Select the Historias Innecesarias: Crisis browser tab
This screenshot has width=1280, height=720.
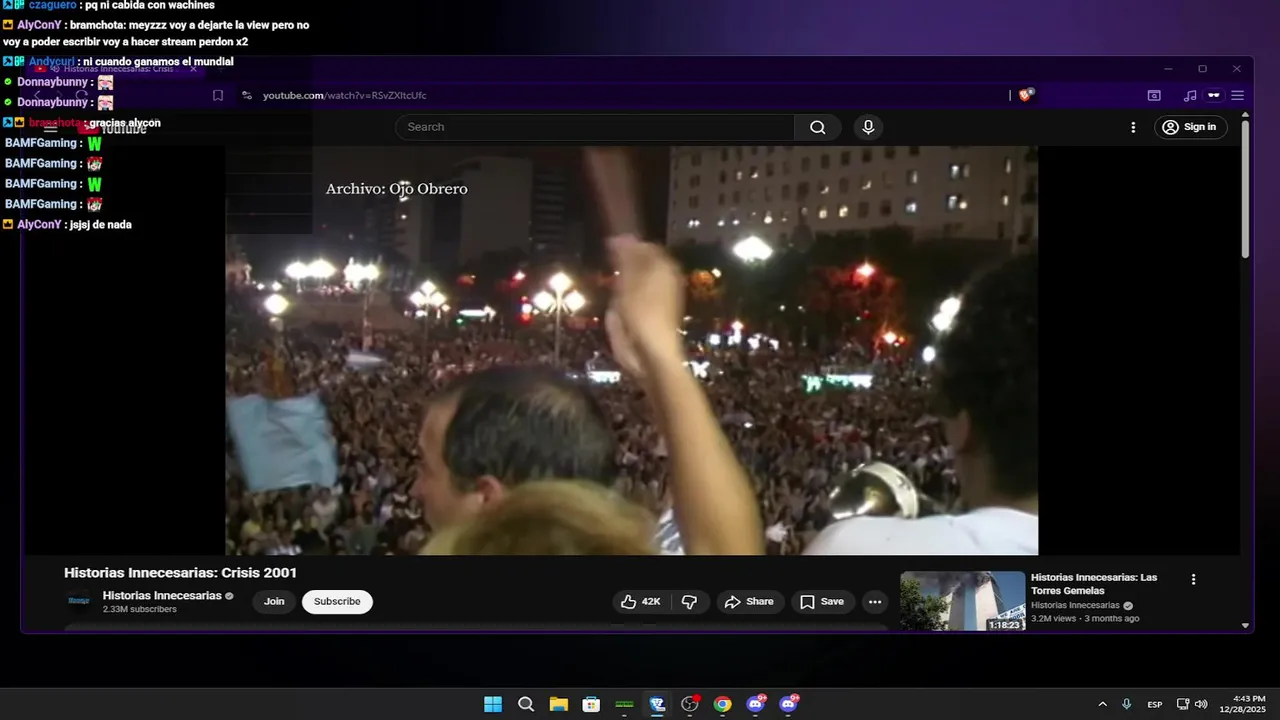click(118, 69)
